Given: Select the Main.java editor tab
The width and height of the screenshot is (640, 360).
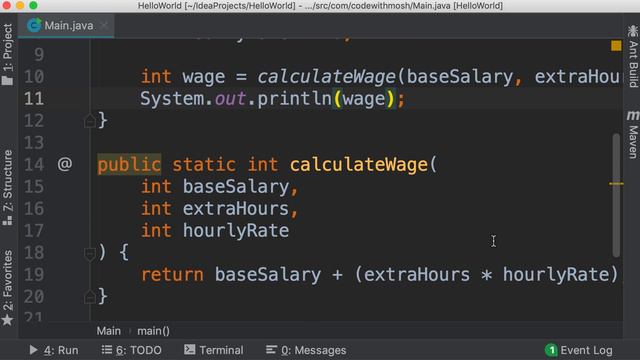Looking at the screenshot, I should (x=65, y=26).
